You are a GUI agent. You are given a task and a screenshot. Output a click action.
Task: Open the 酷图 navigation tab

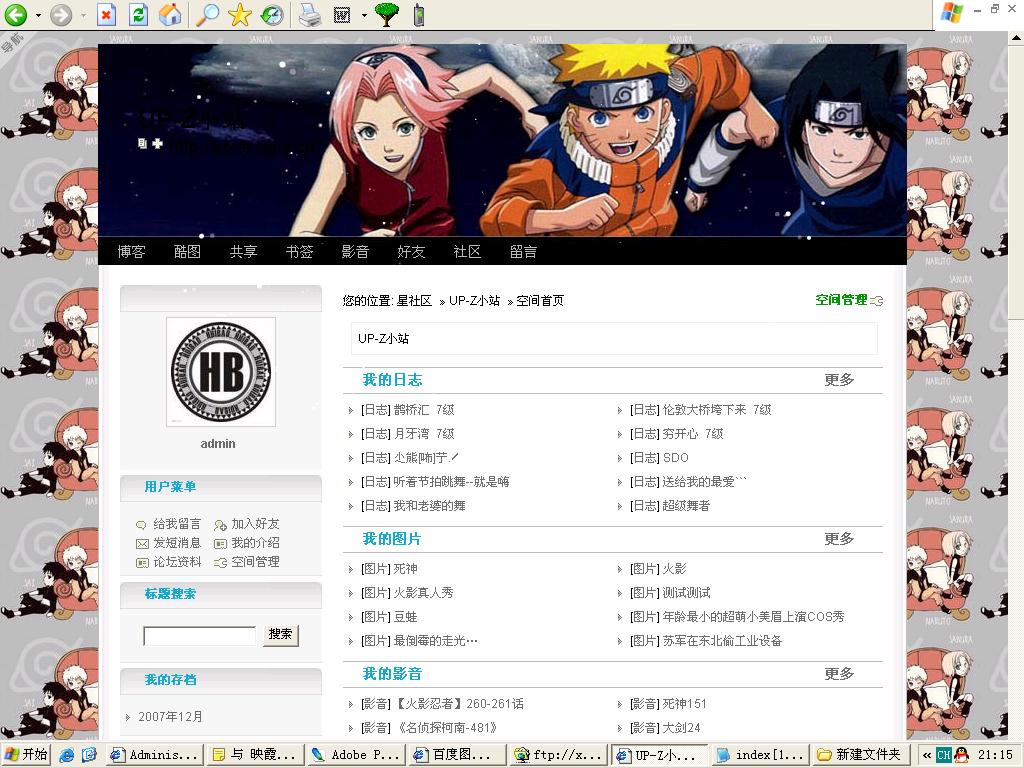[187, 251]
